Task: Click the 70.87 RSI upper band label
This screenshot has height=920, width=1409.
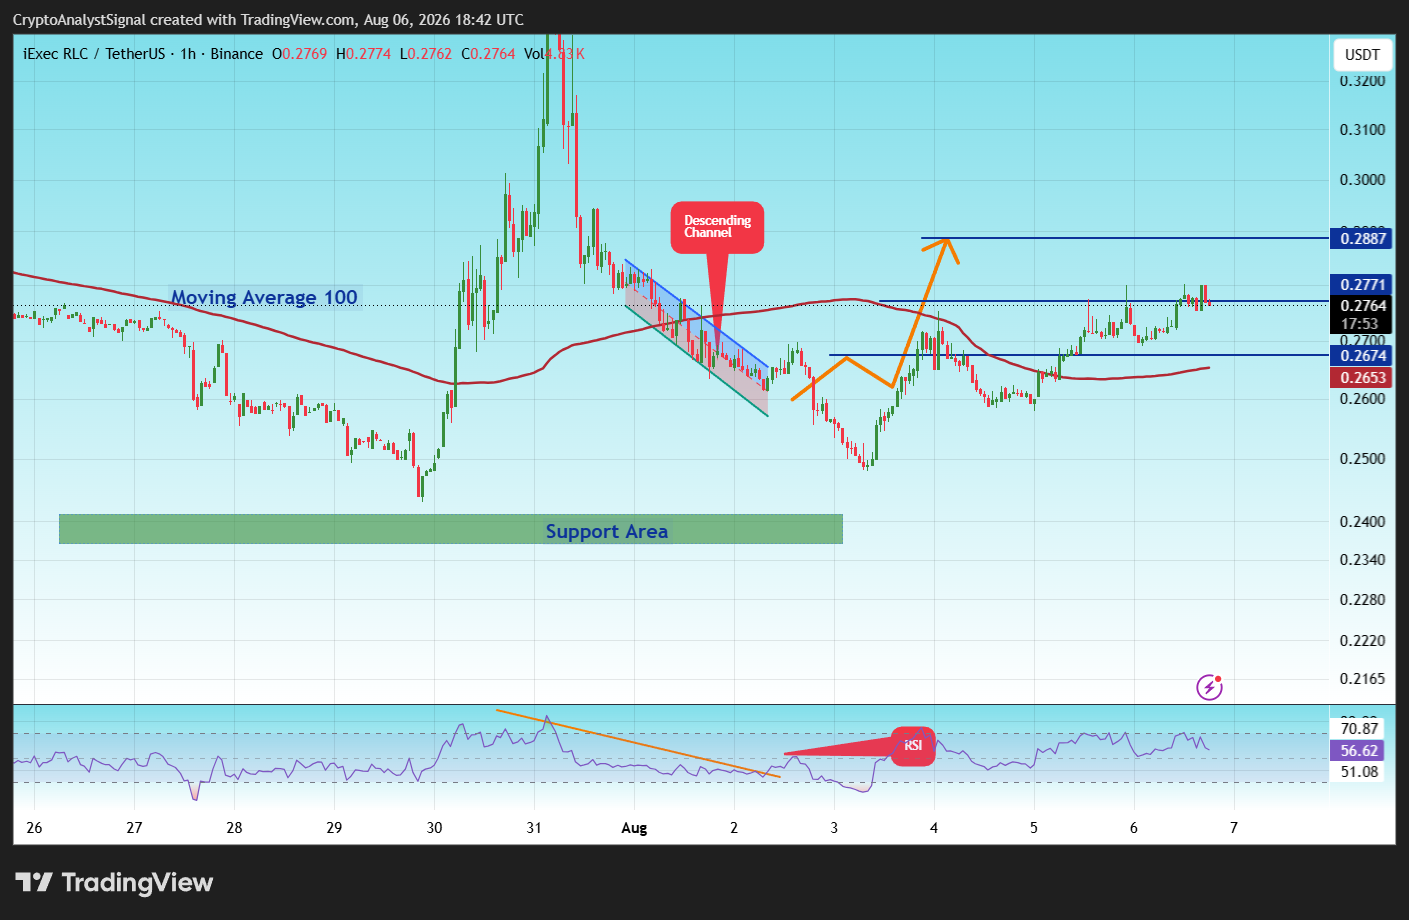Action: pos(1359,729)
